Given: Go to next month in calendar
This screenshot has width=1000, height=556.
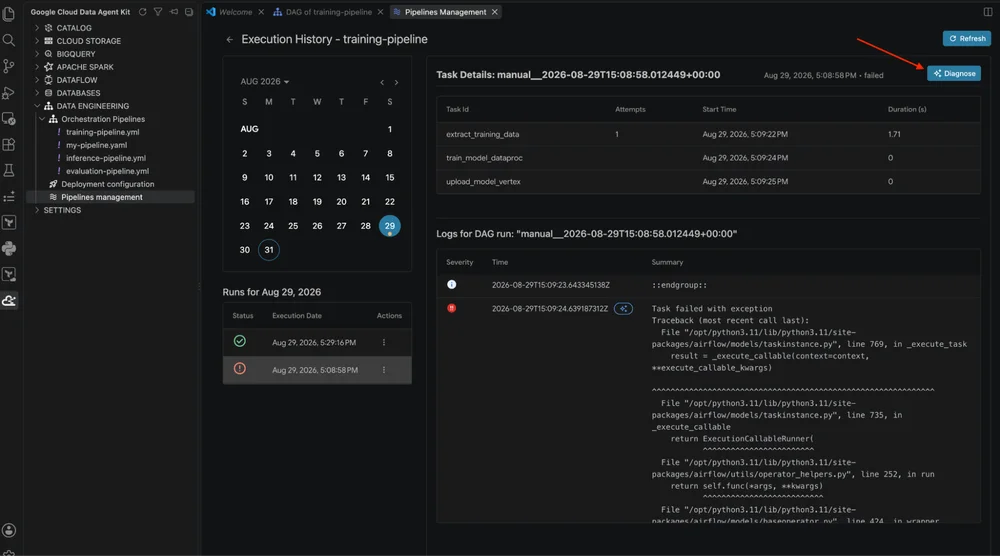Looking at the screenshot, I should [396, 82].
